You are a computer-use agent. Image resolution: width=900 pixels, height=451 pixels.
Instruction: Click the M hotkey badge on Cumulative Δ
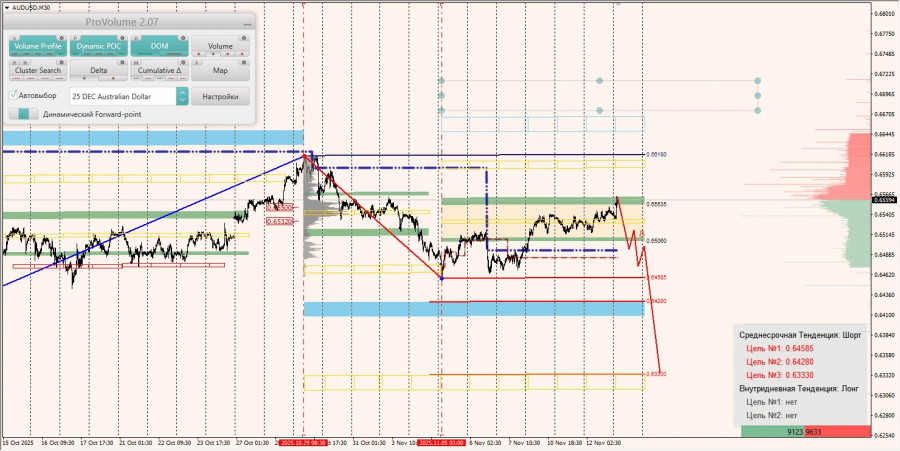[x=137, y=62]
